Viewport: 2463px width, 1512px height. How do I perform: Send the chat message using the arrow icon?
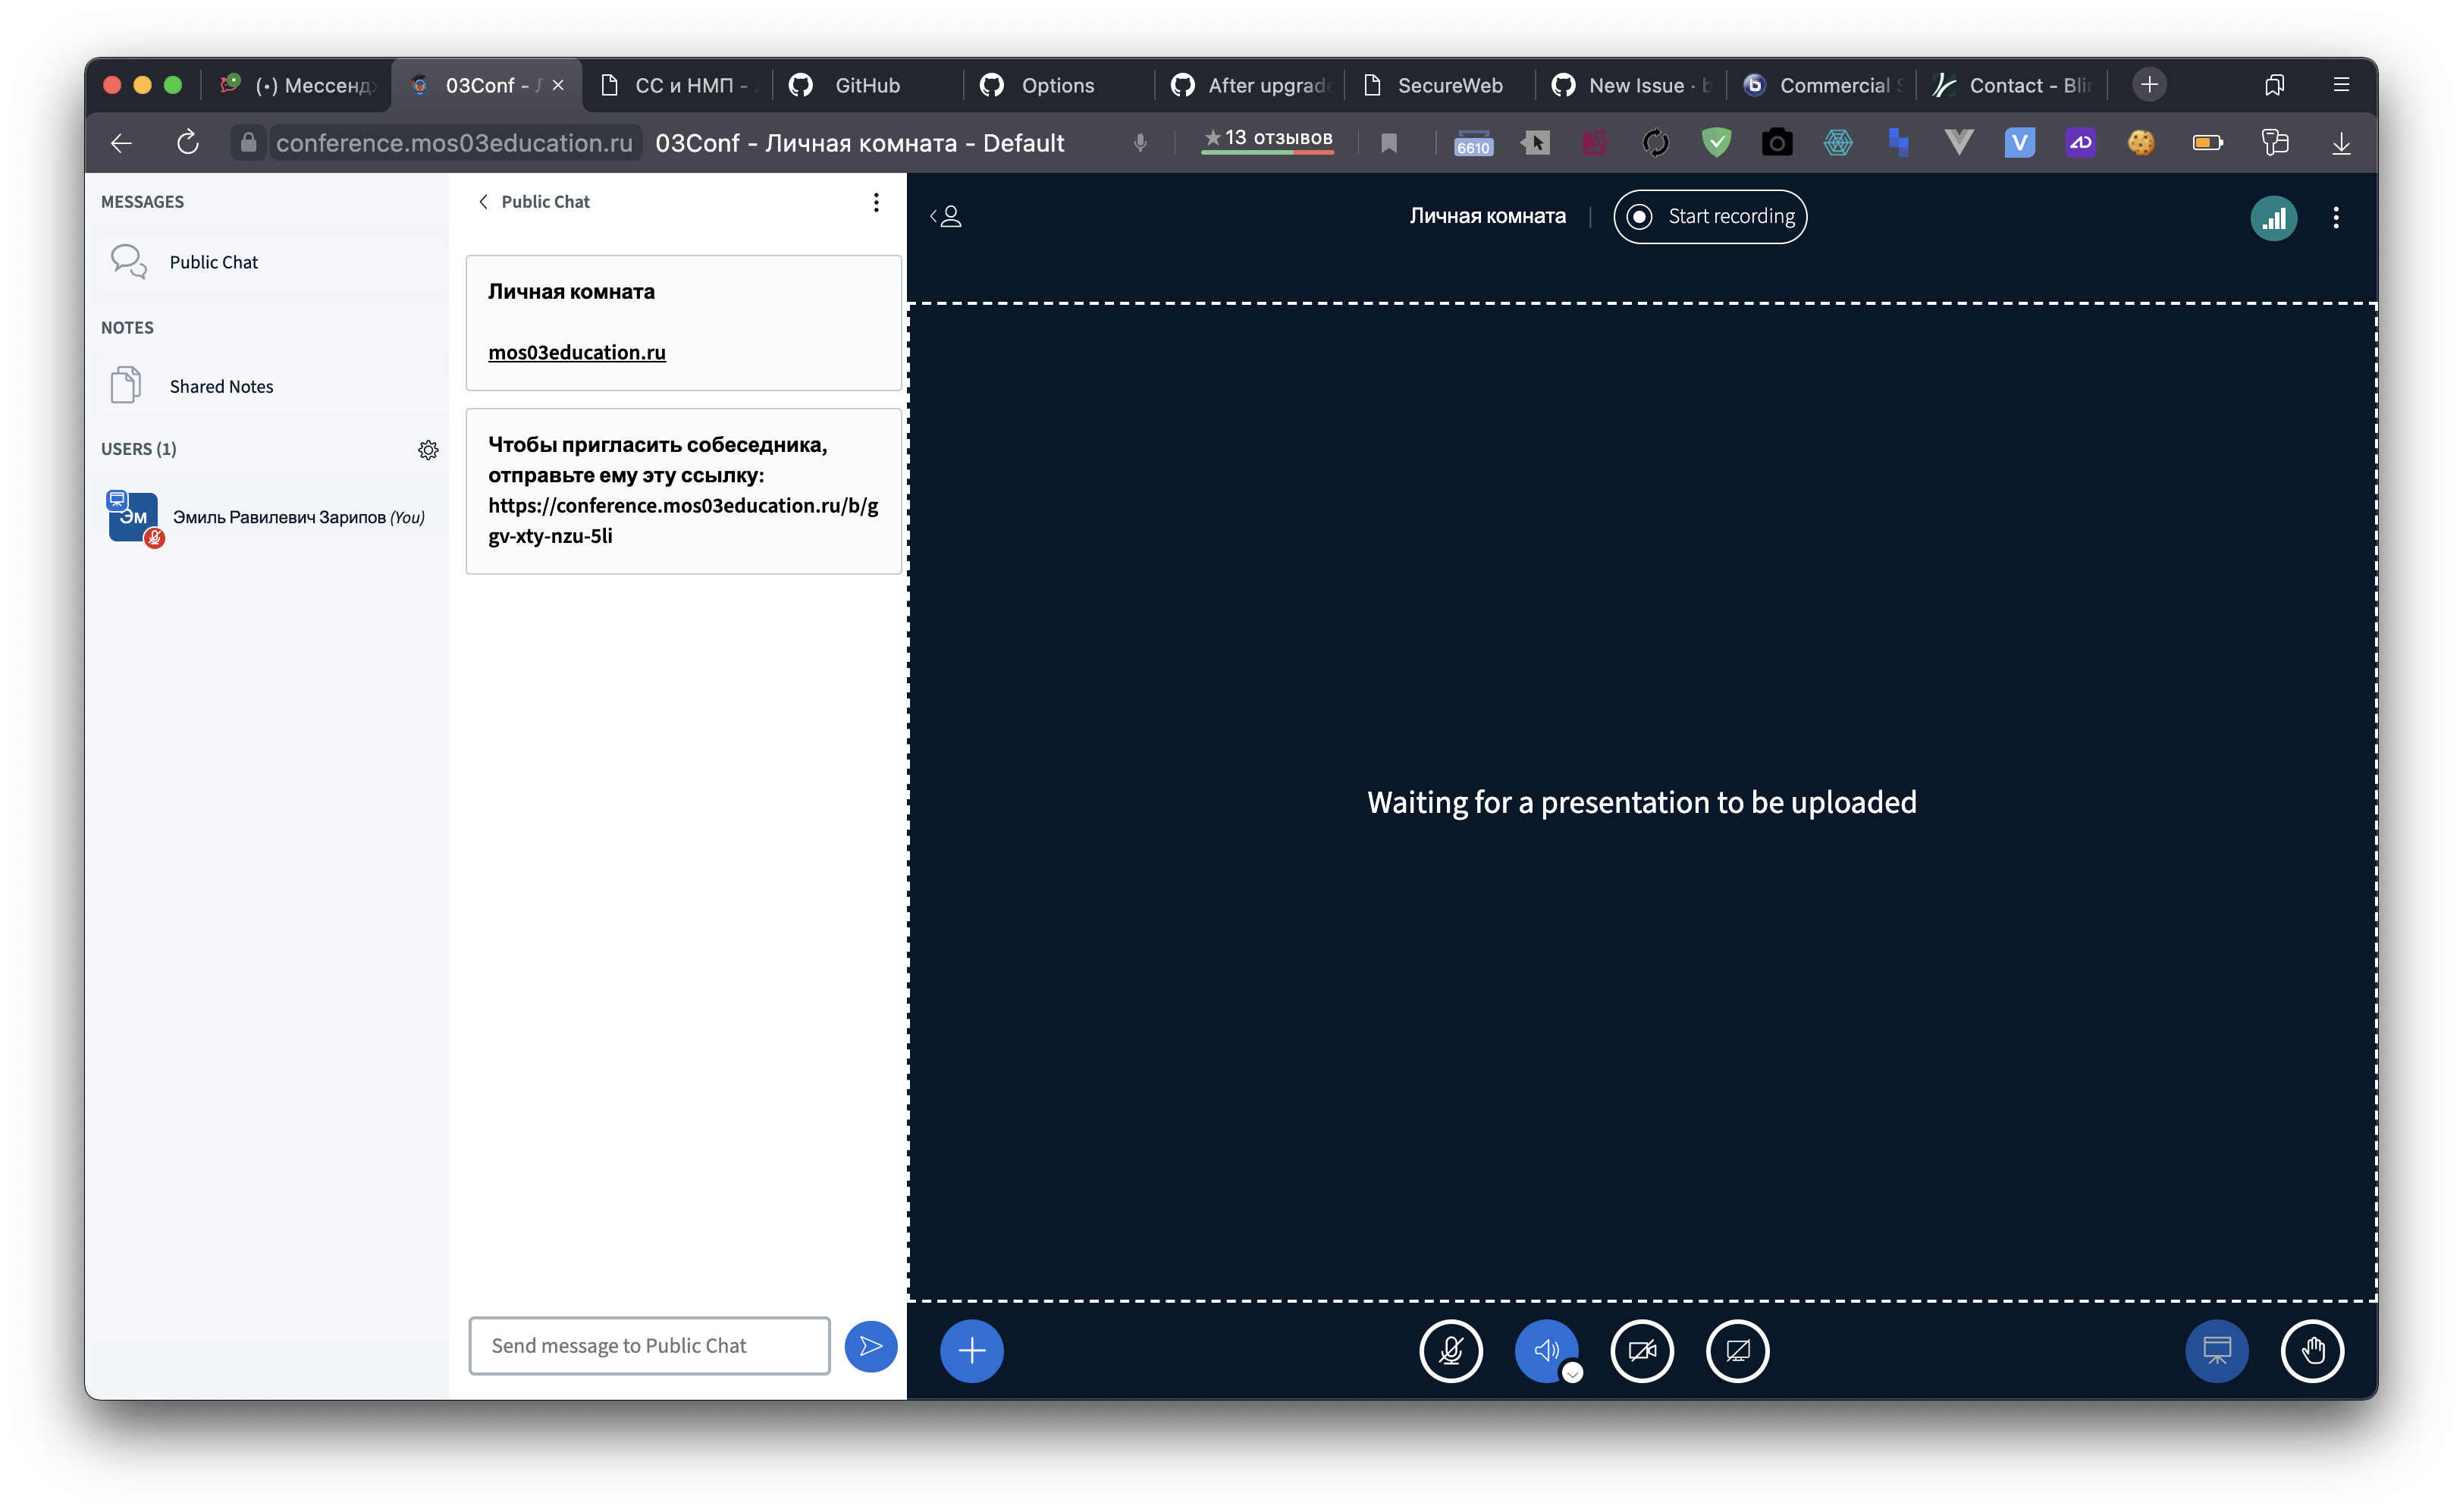(871, 1346)
